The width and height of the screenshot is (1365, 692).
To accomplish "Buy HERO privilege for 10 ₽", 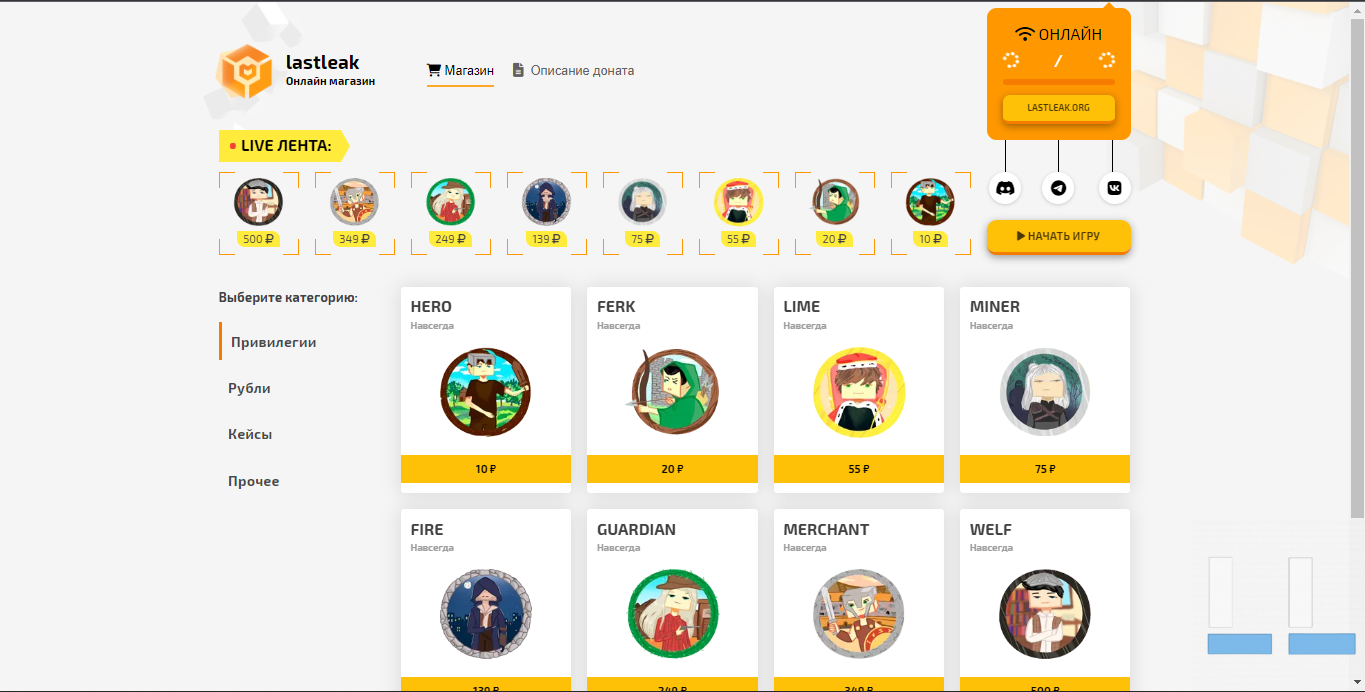I will click(x=486, y=469).
